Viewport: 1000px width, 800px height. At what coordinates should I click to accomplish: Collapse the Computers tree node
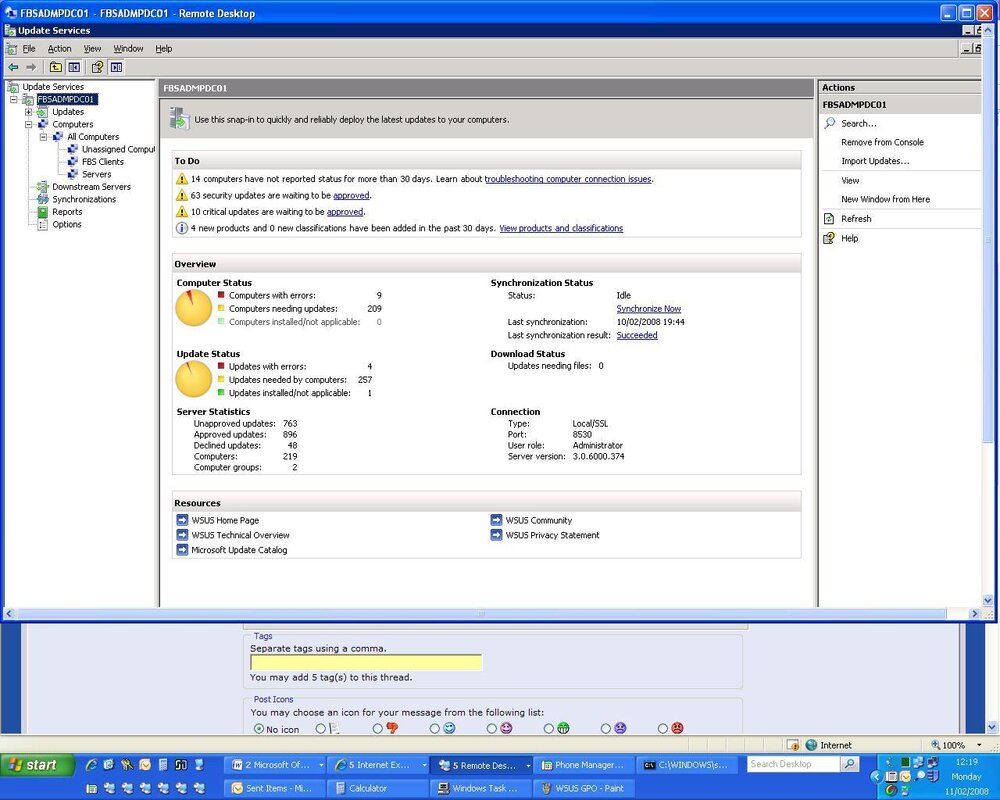click(29, 124)
